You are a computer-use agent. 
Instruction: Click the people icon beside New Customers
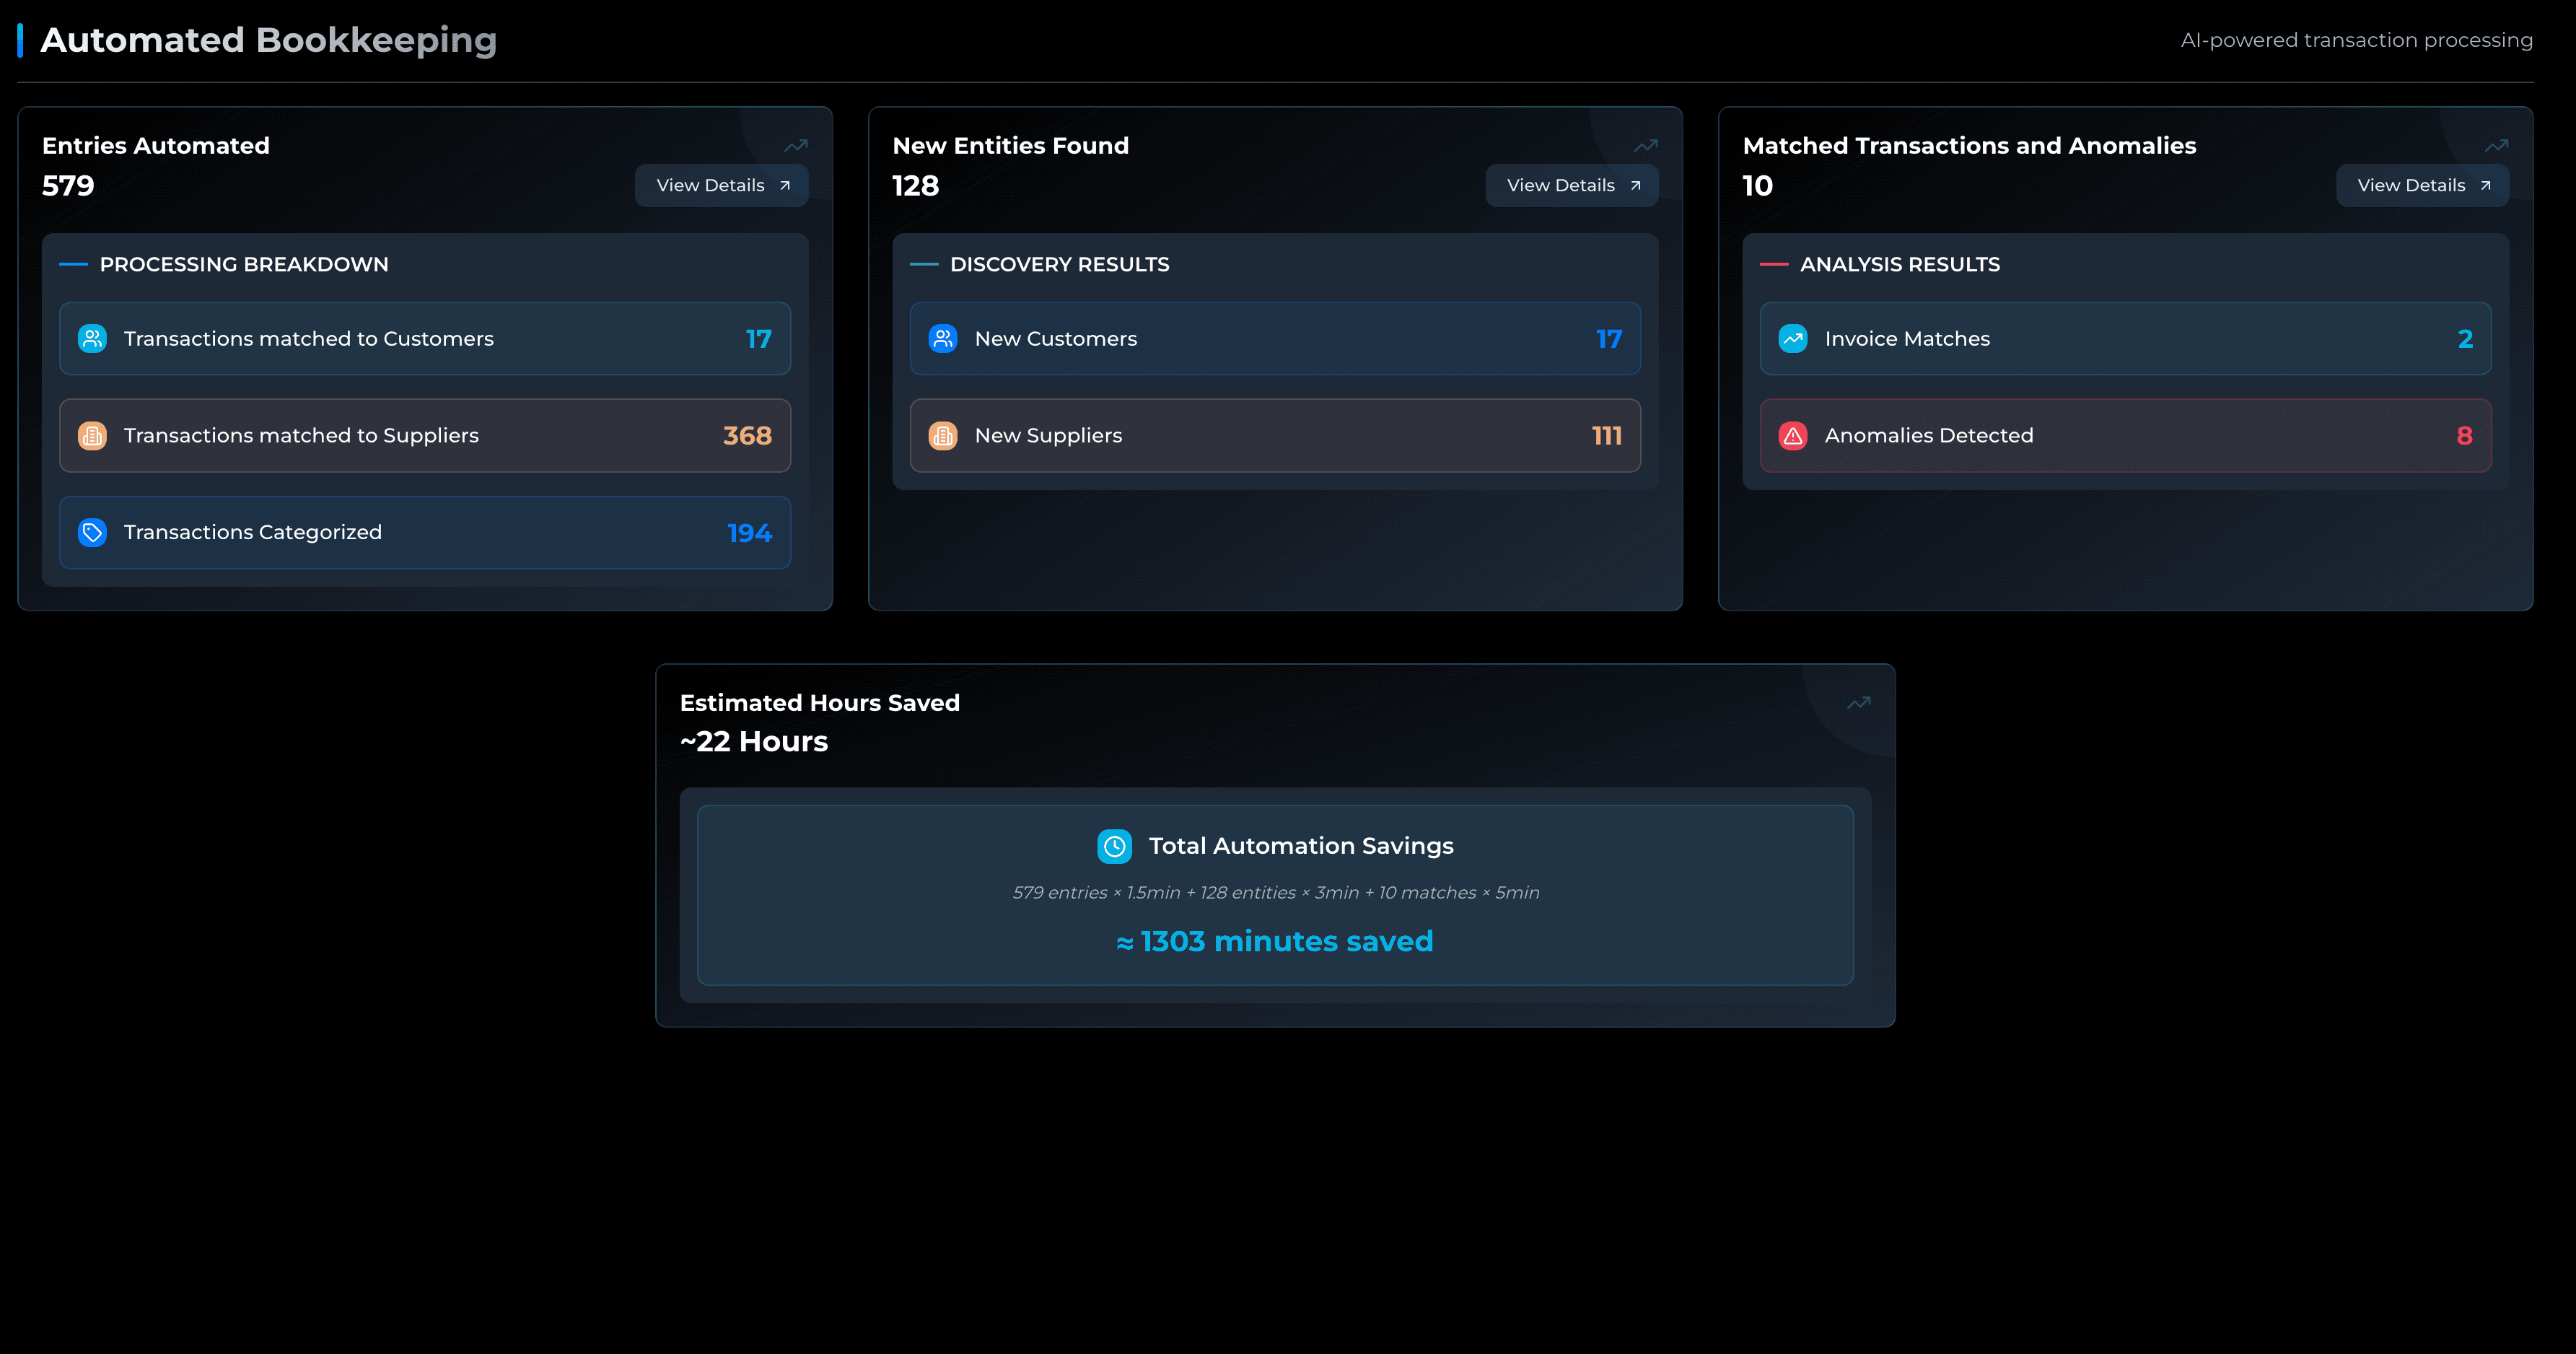pyautogui.click(x=943, y=339)
